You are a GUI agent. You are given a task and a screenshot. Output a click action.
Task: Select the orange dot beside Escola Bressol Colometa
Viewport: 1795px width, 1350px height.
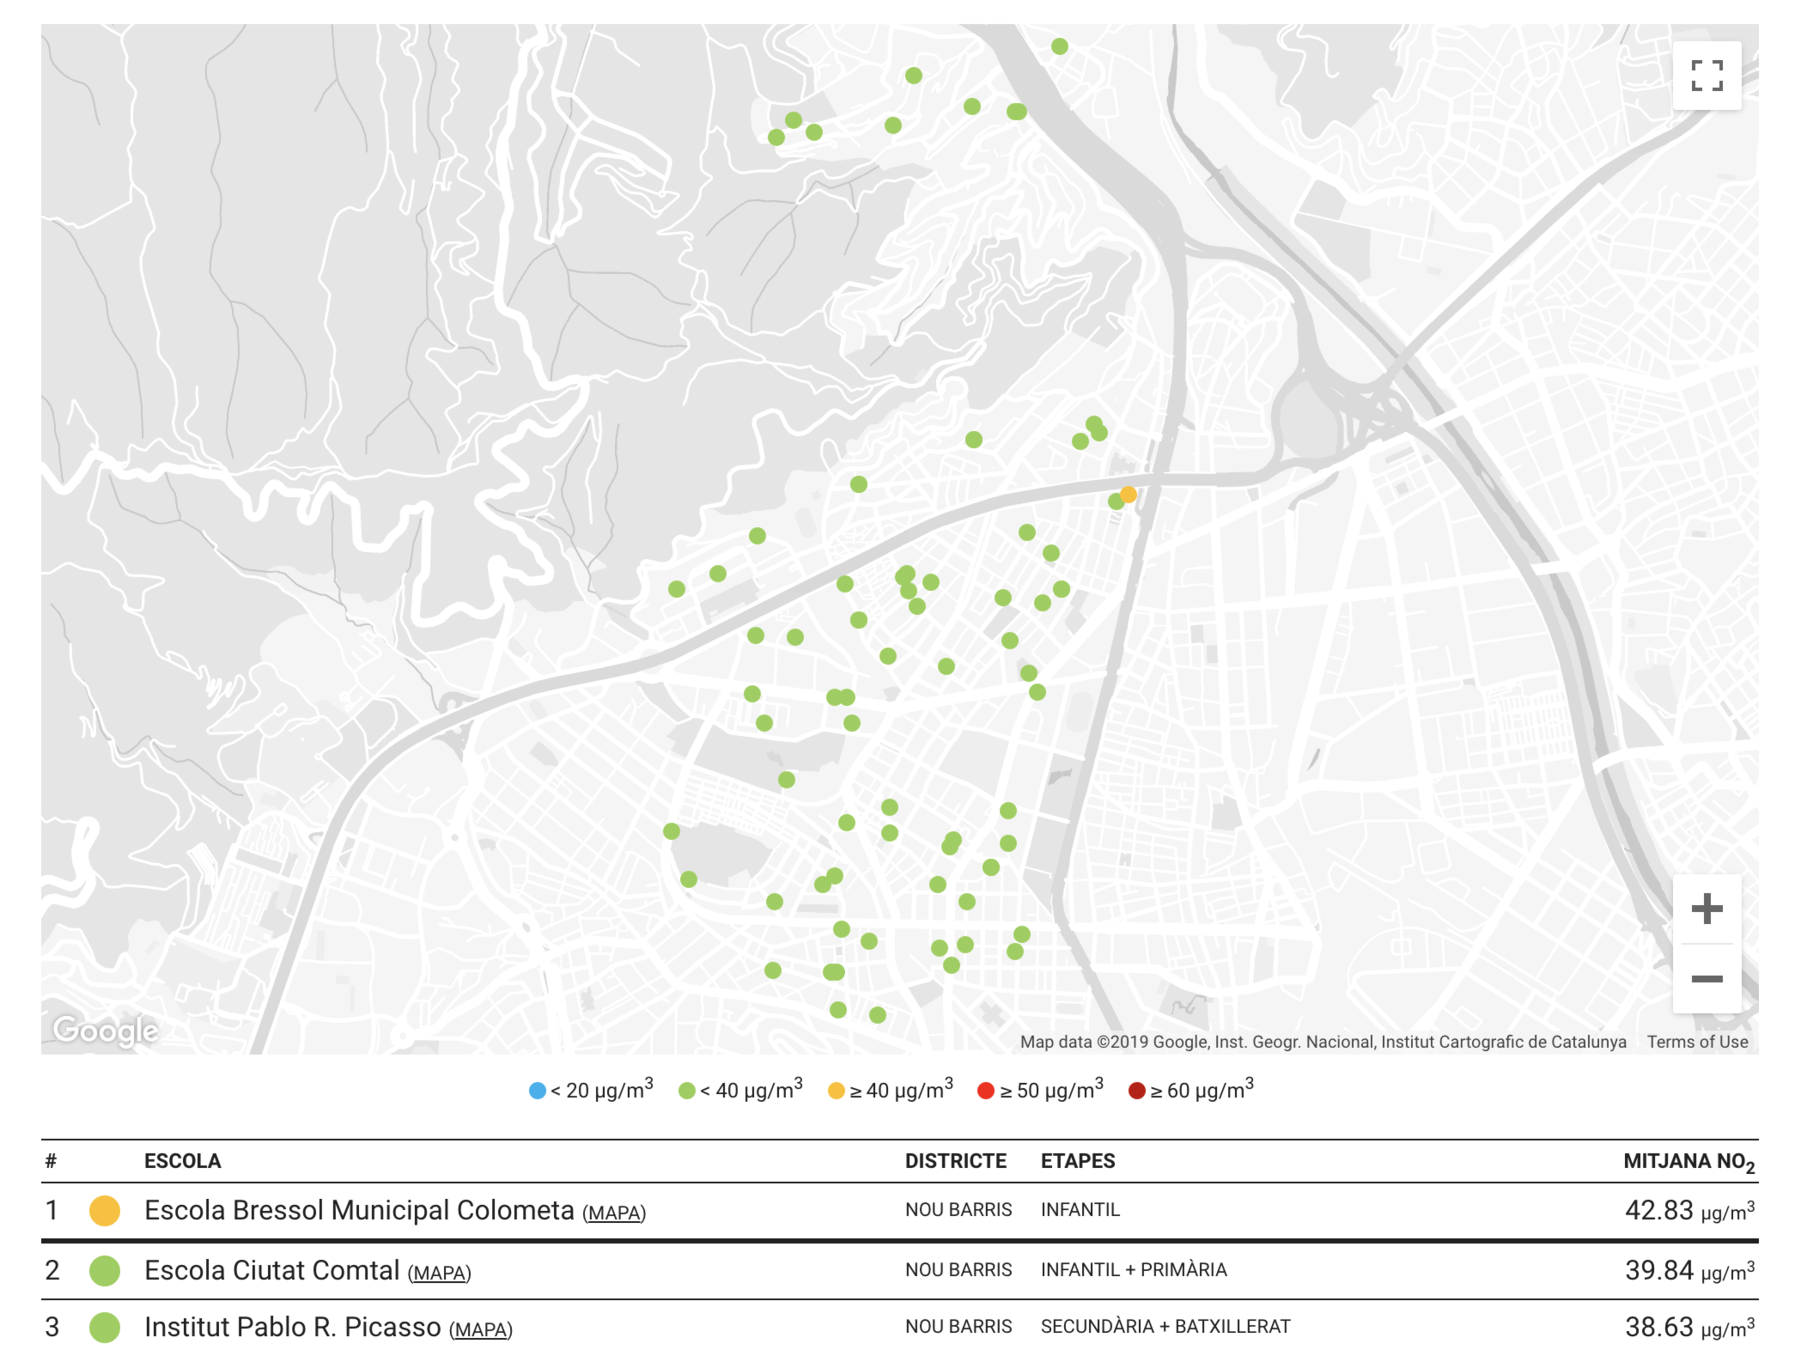pyautogui.click(x=105, y=1211)
